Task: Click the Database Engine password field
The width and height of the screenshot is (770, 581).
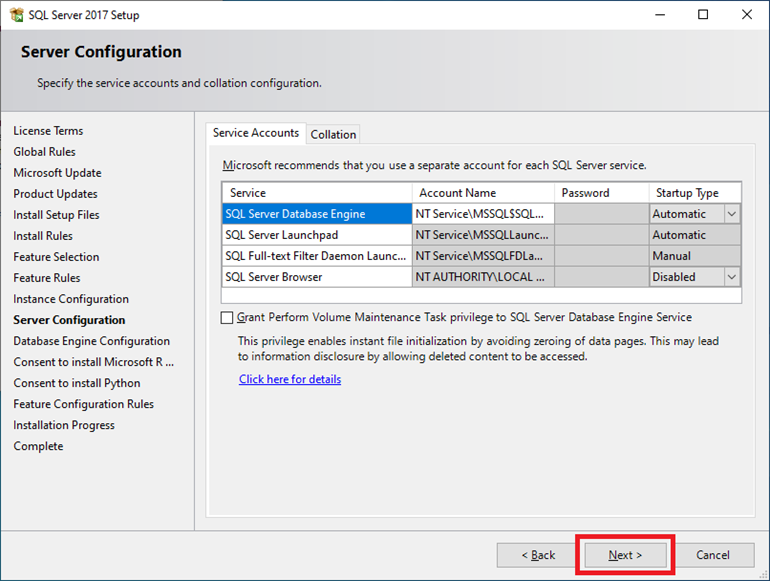Action: (602, 214)
